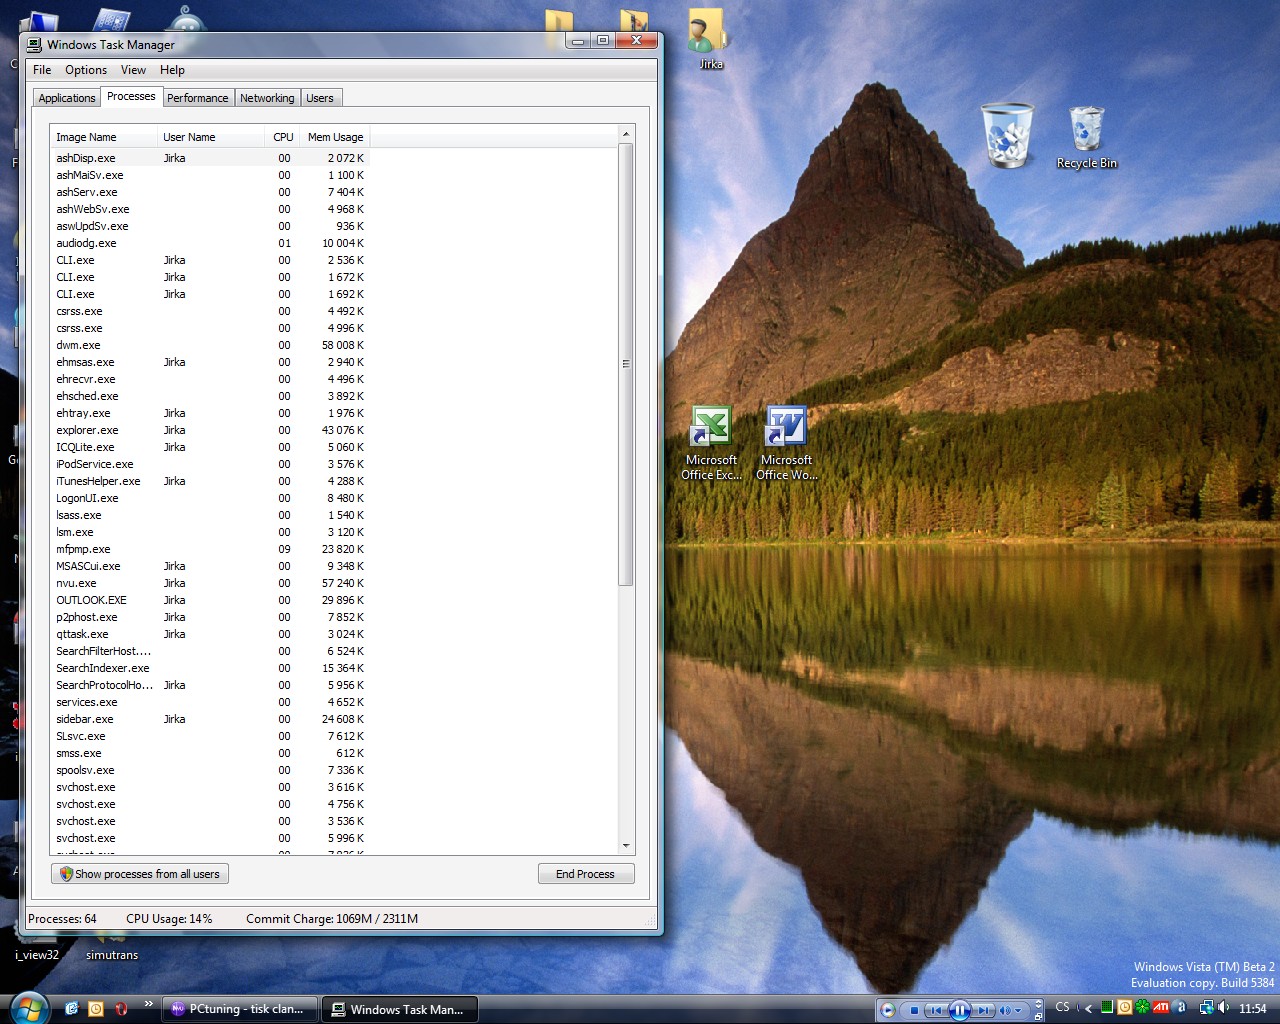Open Windows Media Player from the taskbar toolbar
The image size is (1280, 1024).
(x=887, y=1010)
